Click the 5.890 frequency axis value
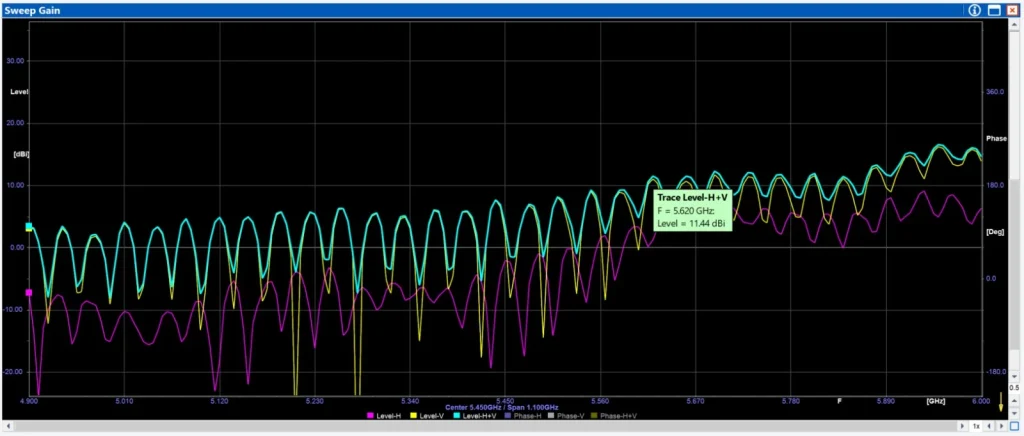The height and width of the screenshot is (436, 1024). 886,401
